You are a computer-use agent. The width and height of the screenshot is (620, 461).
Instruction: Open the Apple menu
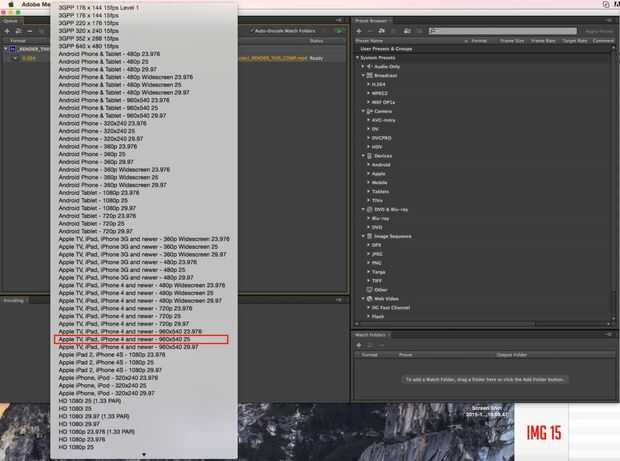[11, 4]
